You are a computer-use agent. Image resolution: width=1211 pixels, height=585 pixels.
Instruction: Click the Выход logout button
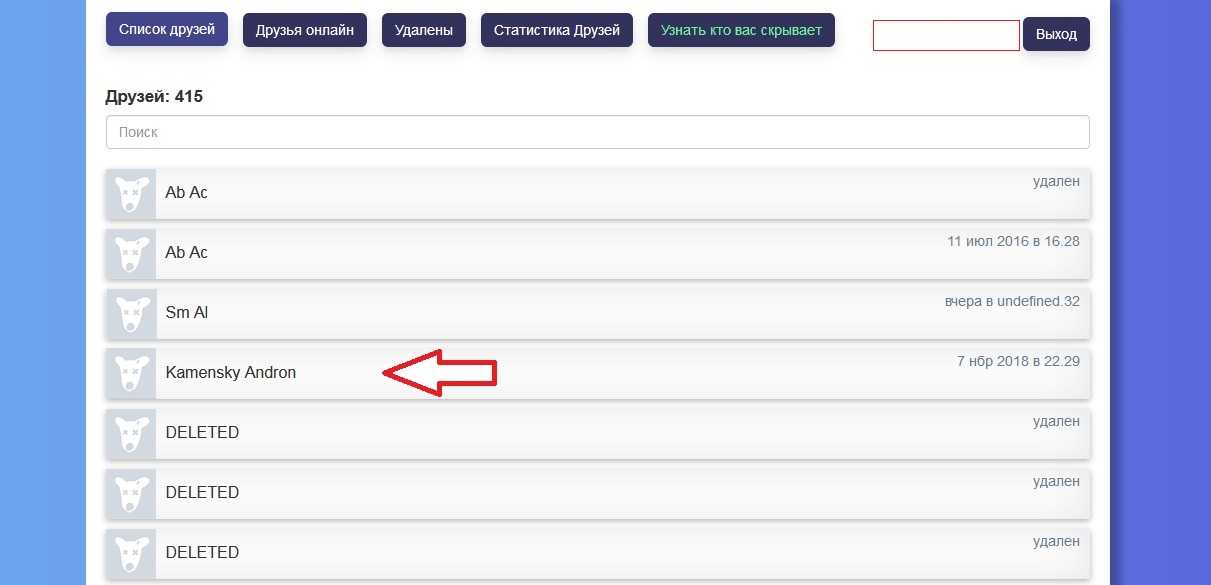pos(1056,34)
